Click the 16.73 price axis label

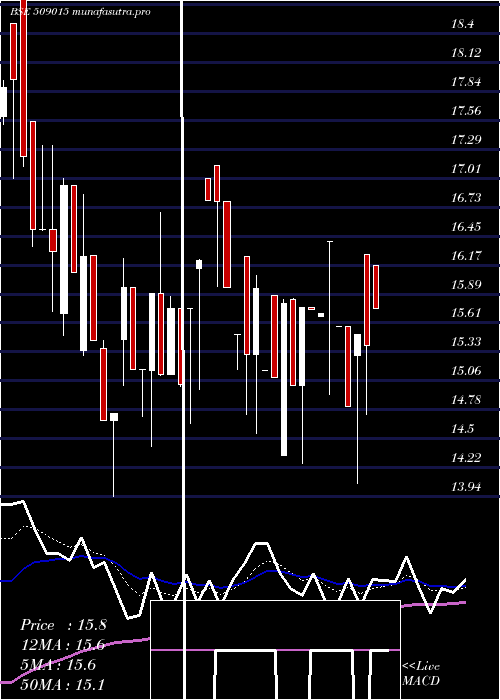pos(466,197)
